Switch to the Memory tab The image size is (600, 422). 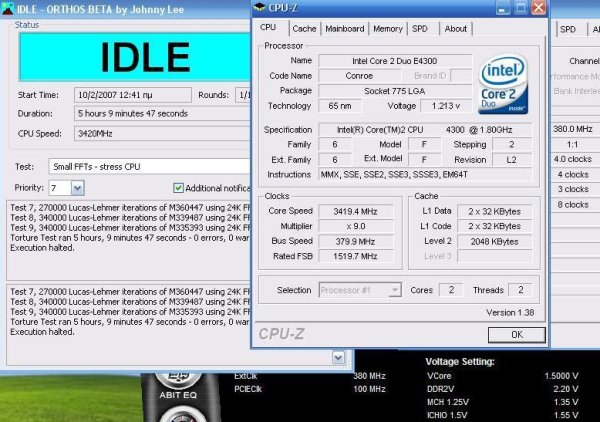[x=388, y=29]
